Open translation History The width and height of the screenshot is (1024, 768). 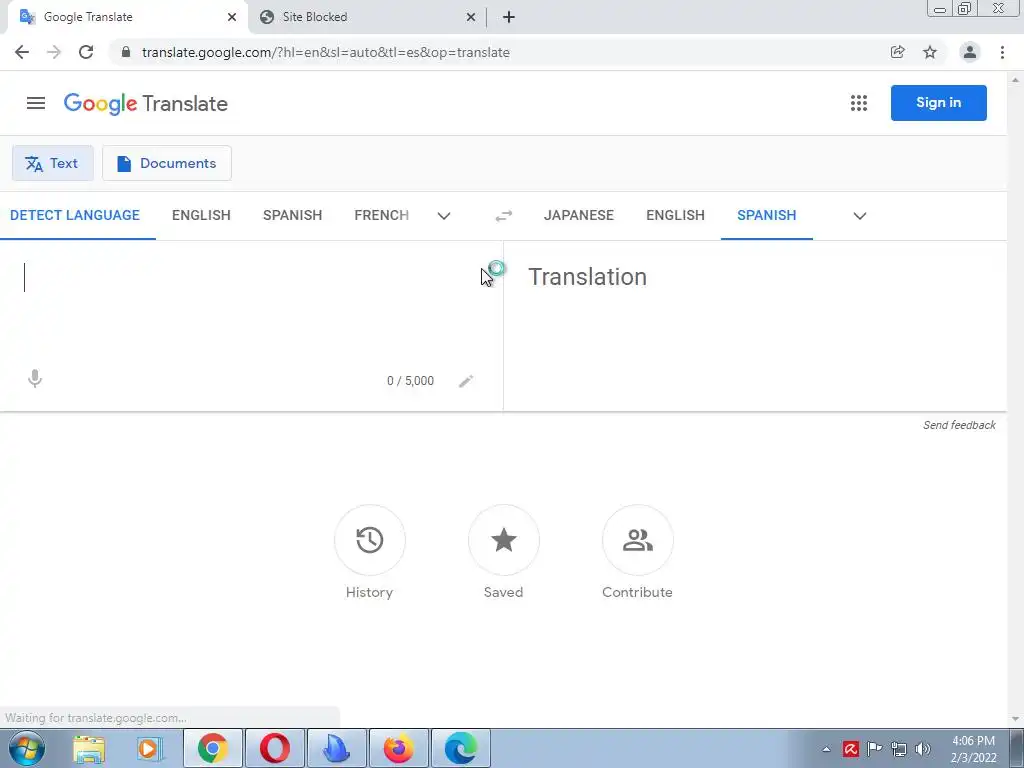pyautogui.click(x=370, y=540)
